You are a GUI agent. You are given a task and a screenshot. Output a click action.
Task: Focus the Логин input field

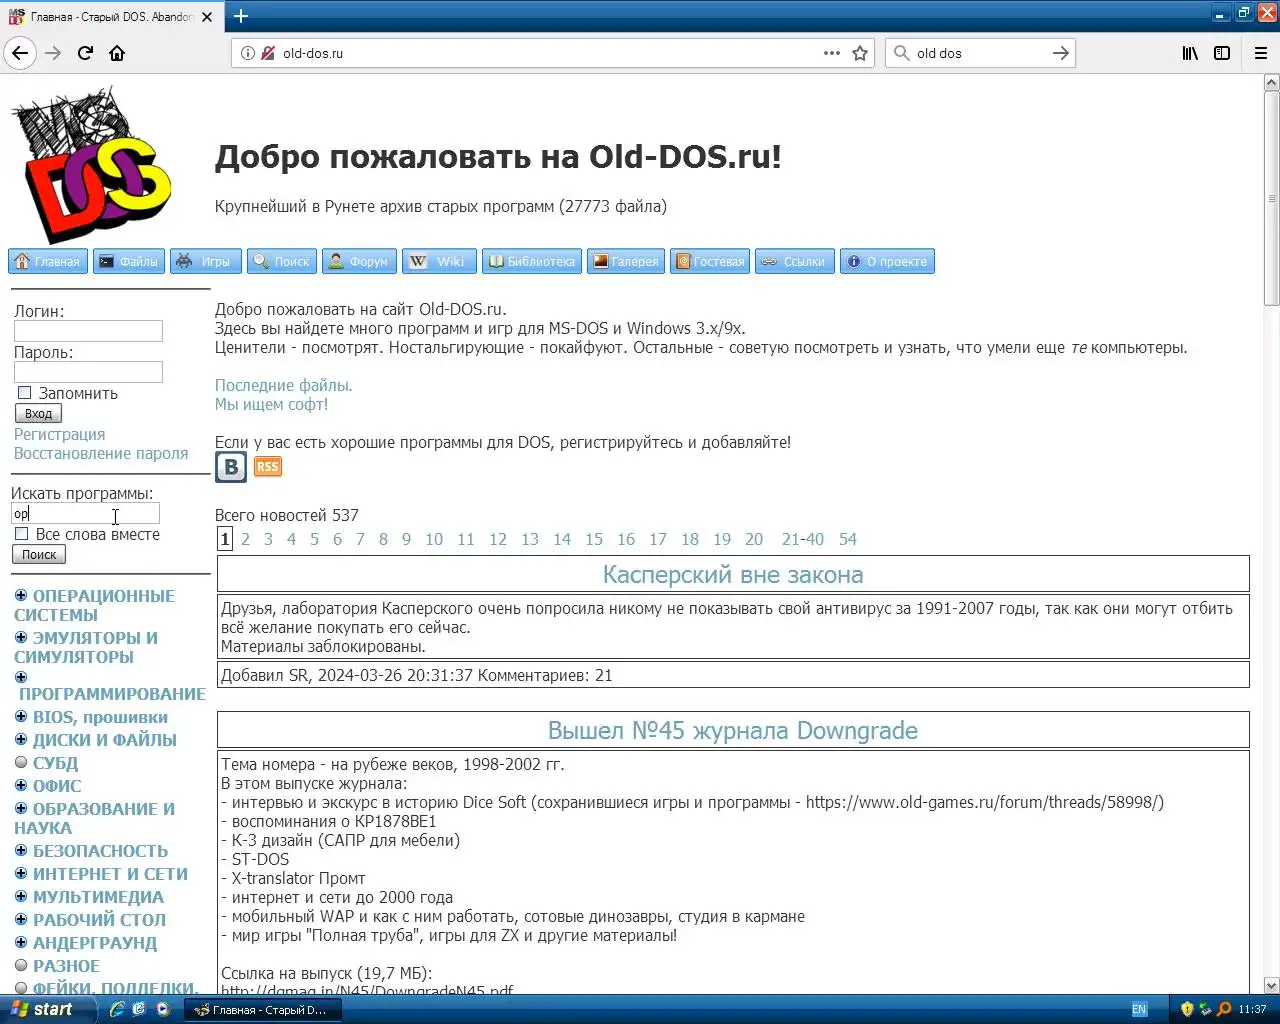(88, 331)
